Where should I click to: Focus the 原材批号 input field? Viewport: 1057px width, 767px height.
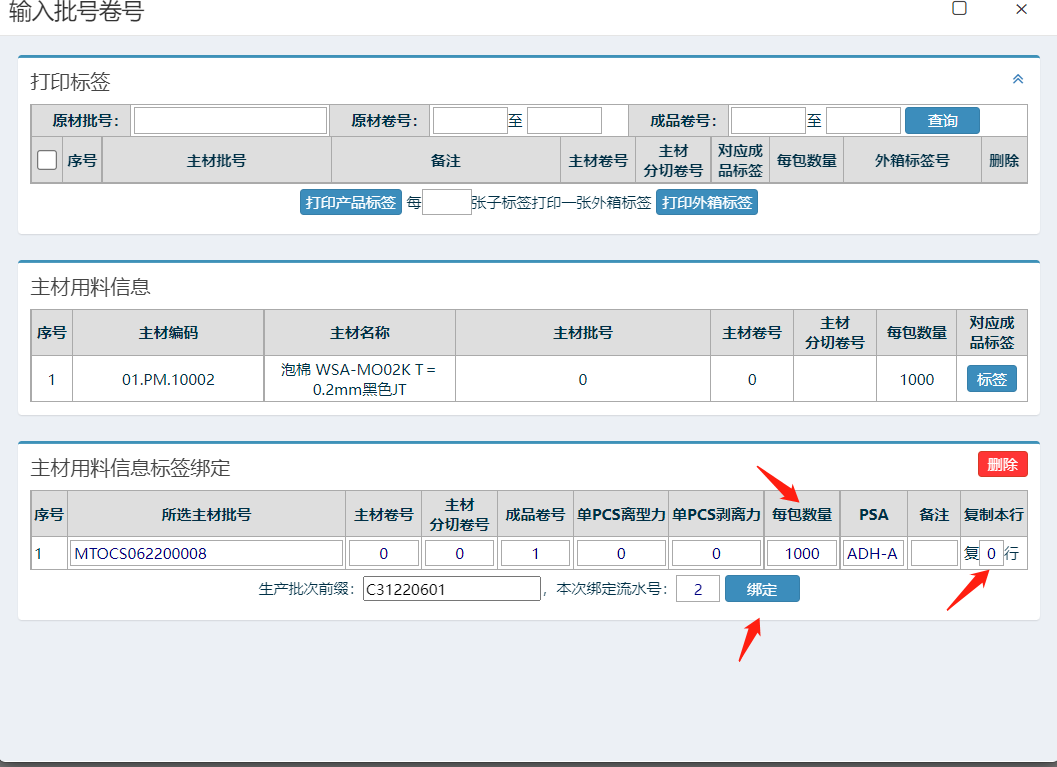[x=230, y=121]
